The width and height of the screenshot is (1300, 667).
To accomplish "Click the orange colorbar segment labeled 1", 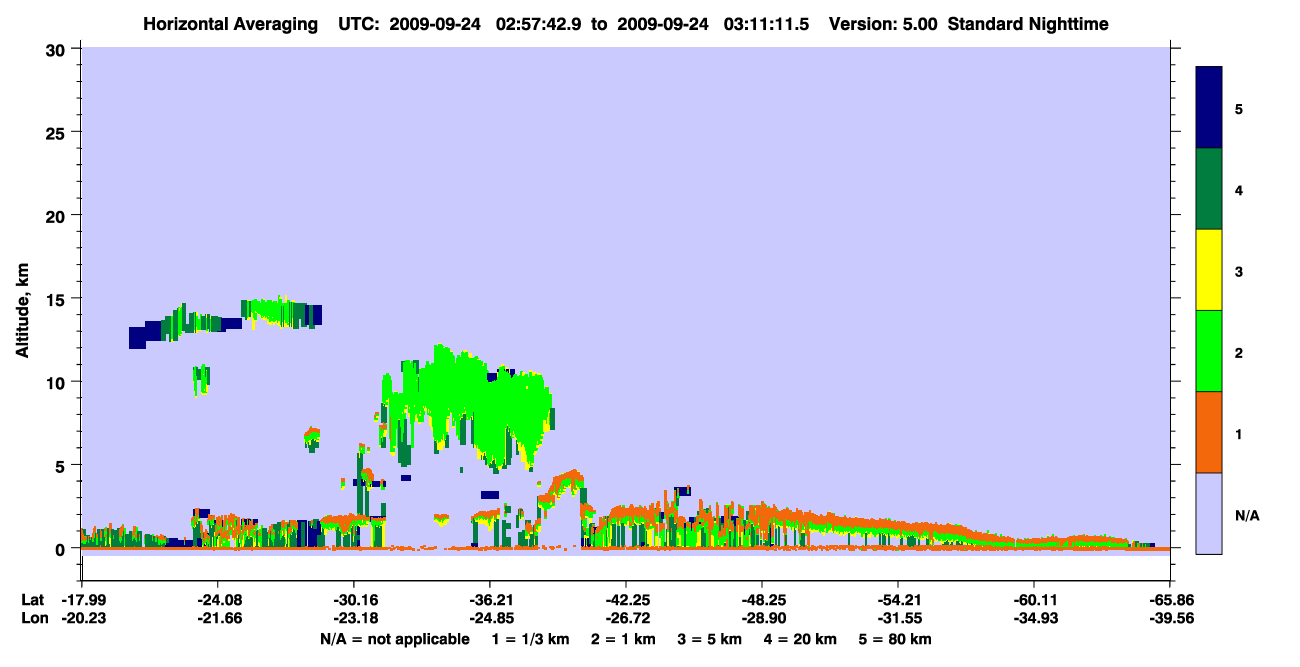I will [x=1209, y=432].
